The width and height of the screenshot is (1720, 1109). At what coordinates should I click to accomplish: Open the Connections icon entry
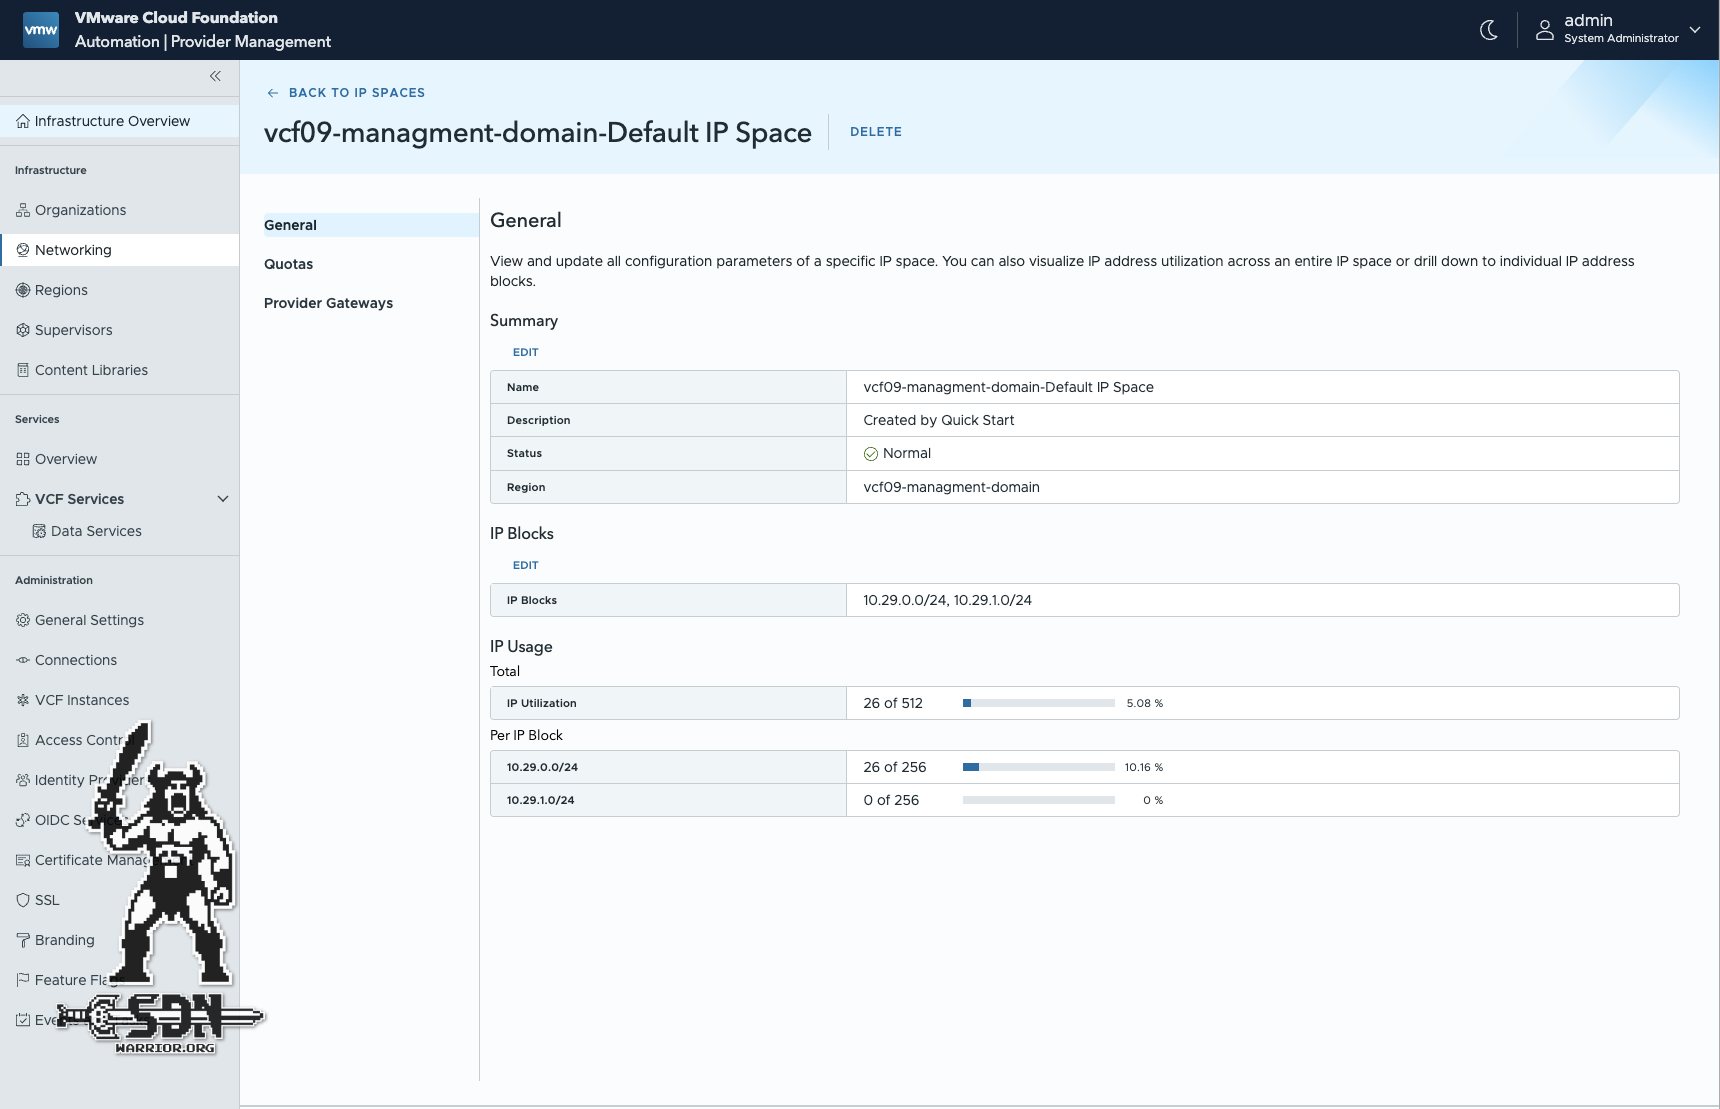point(23,660)
